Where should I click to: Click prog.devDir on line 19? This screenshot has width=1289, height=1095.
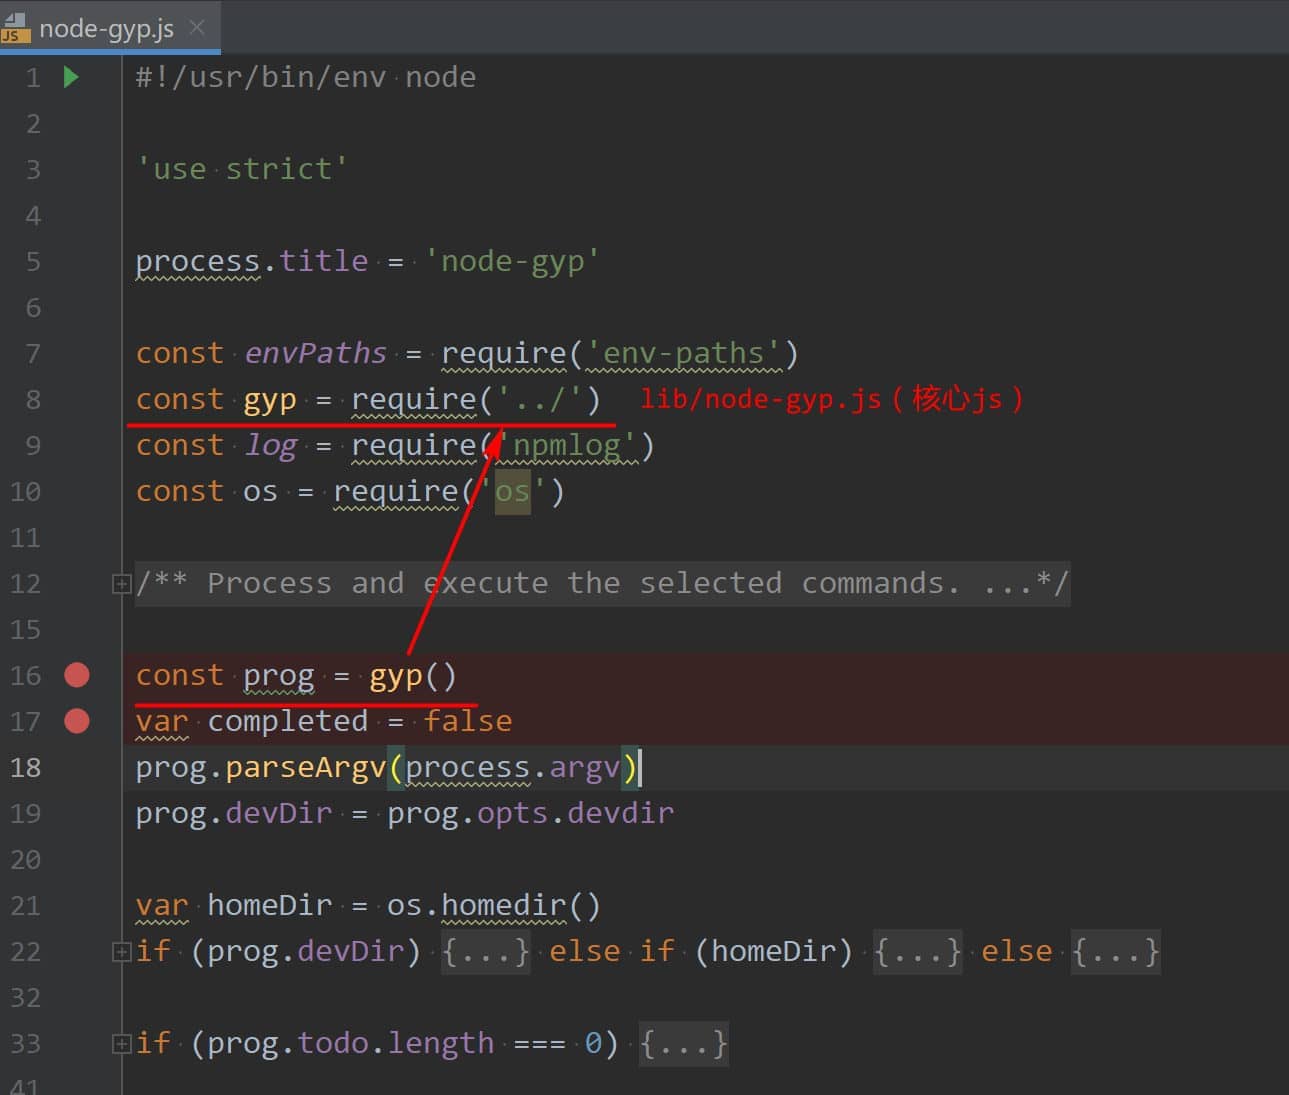pyautogui.click(x=234, y=813)
